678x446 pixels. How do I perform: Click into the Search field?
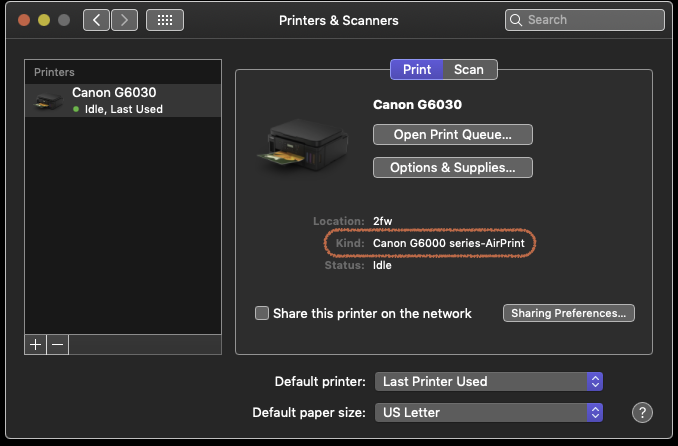590,20
